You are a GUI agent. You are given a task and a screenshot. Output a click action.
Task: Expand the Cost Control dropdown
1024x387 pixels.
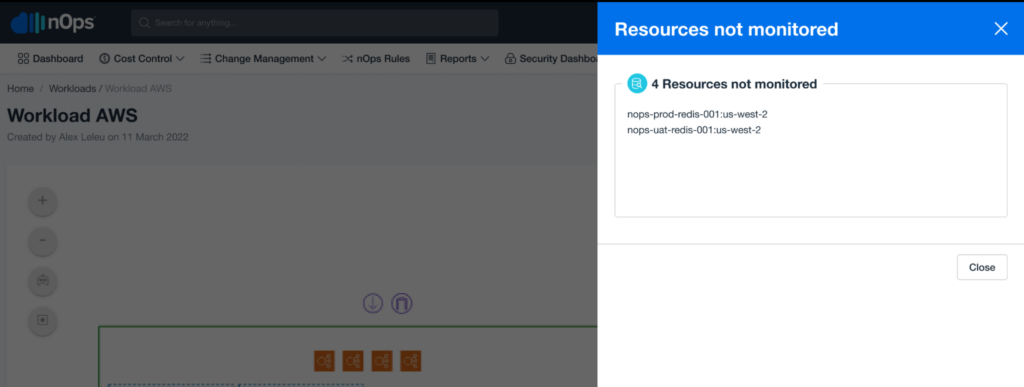[x=142, y=59]
